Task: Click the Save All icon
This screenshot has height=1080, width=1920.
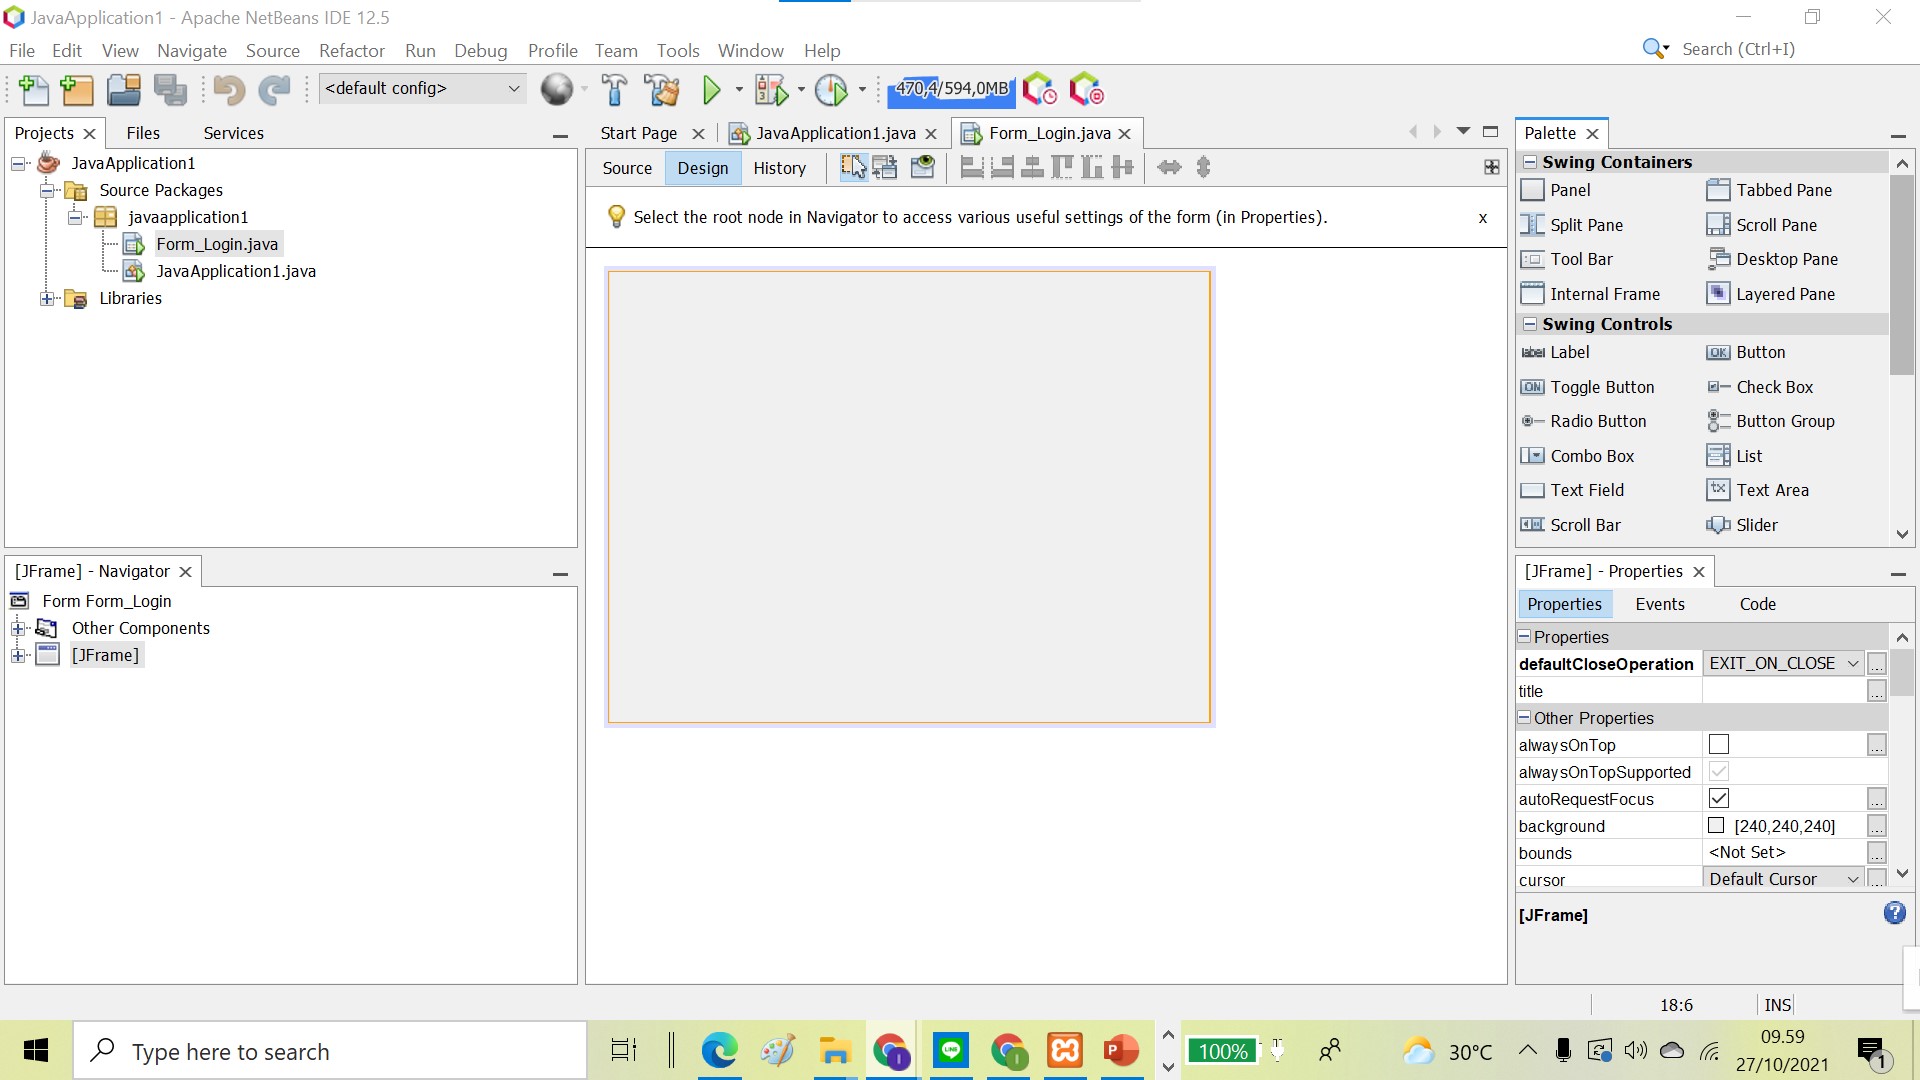Action: click(x=171, y=90)
